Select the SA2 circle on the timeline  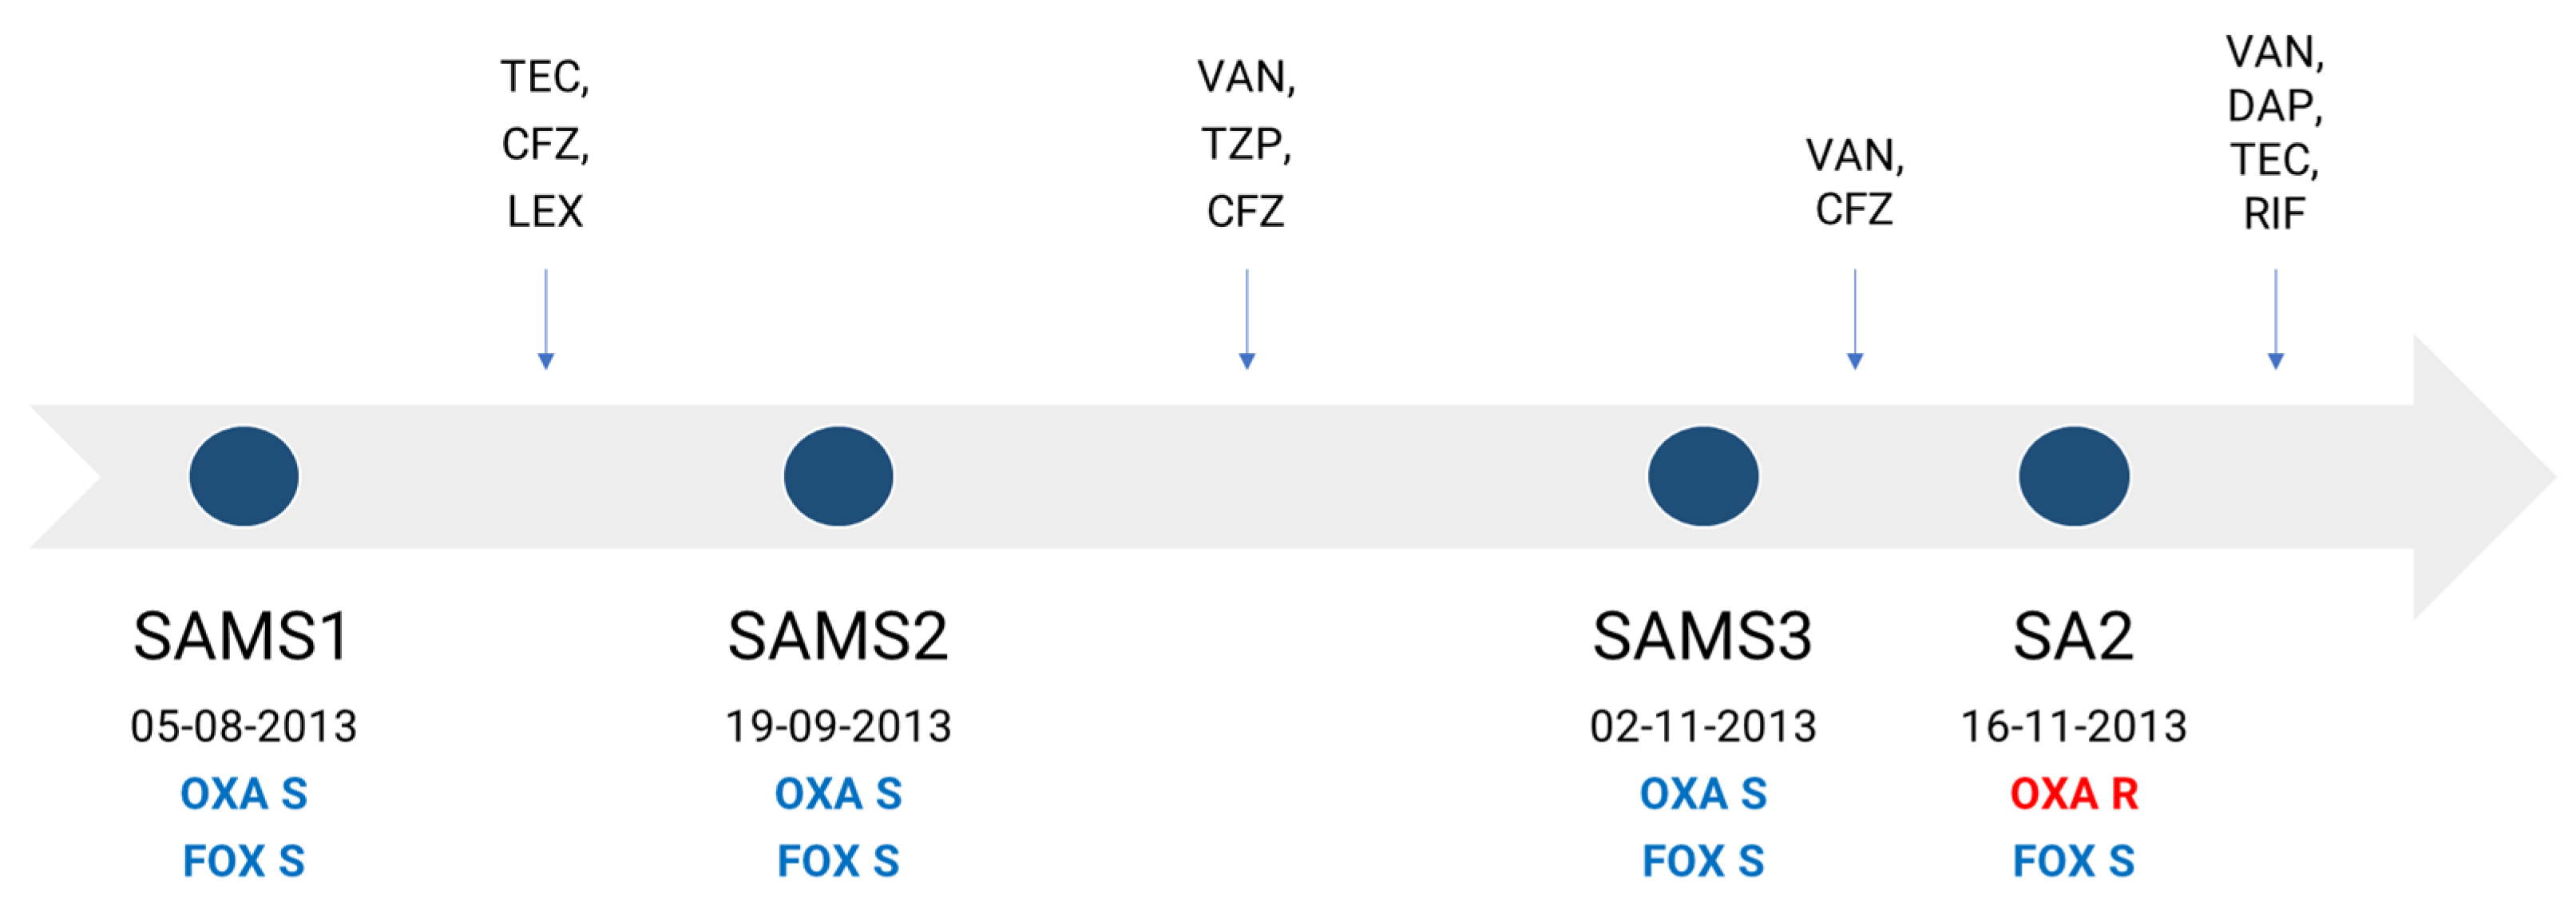click(x=2073, y=476)
